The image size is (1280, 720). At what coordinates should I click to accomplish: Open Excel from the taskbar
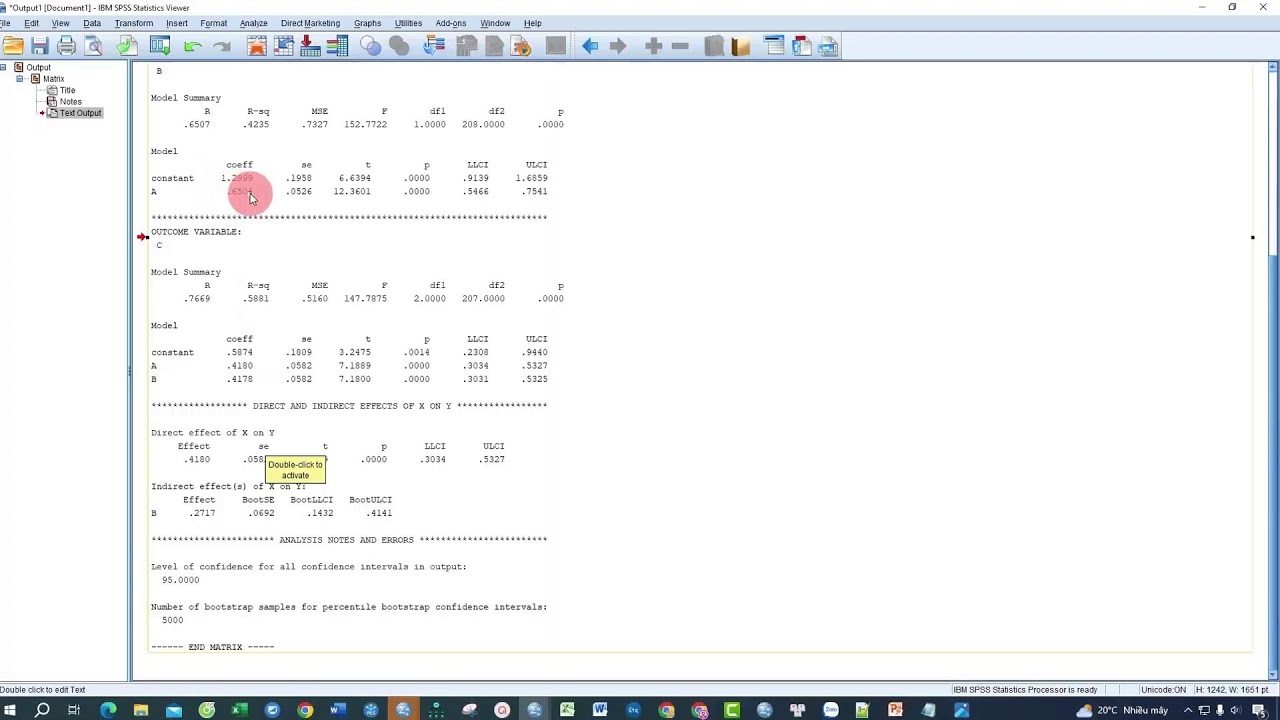click(239, 710)
